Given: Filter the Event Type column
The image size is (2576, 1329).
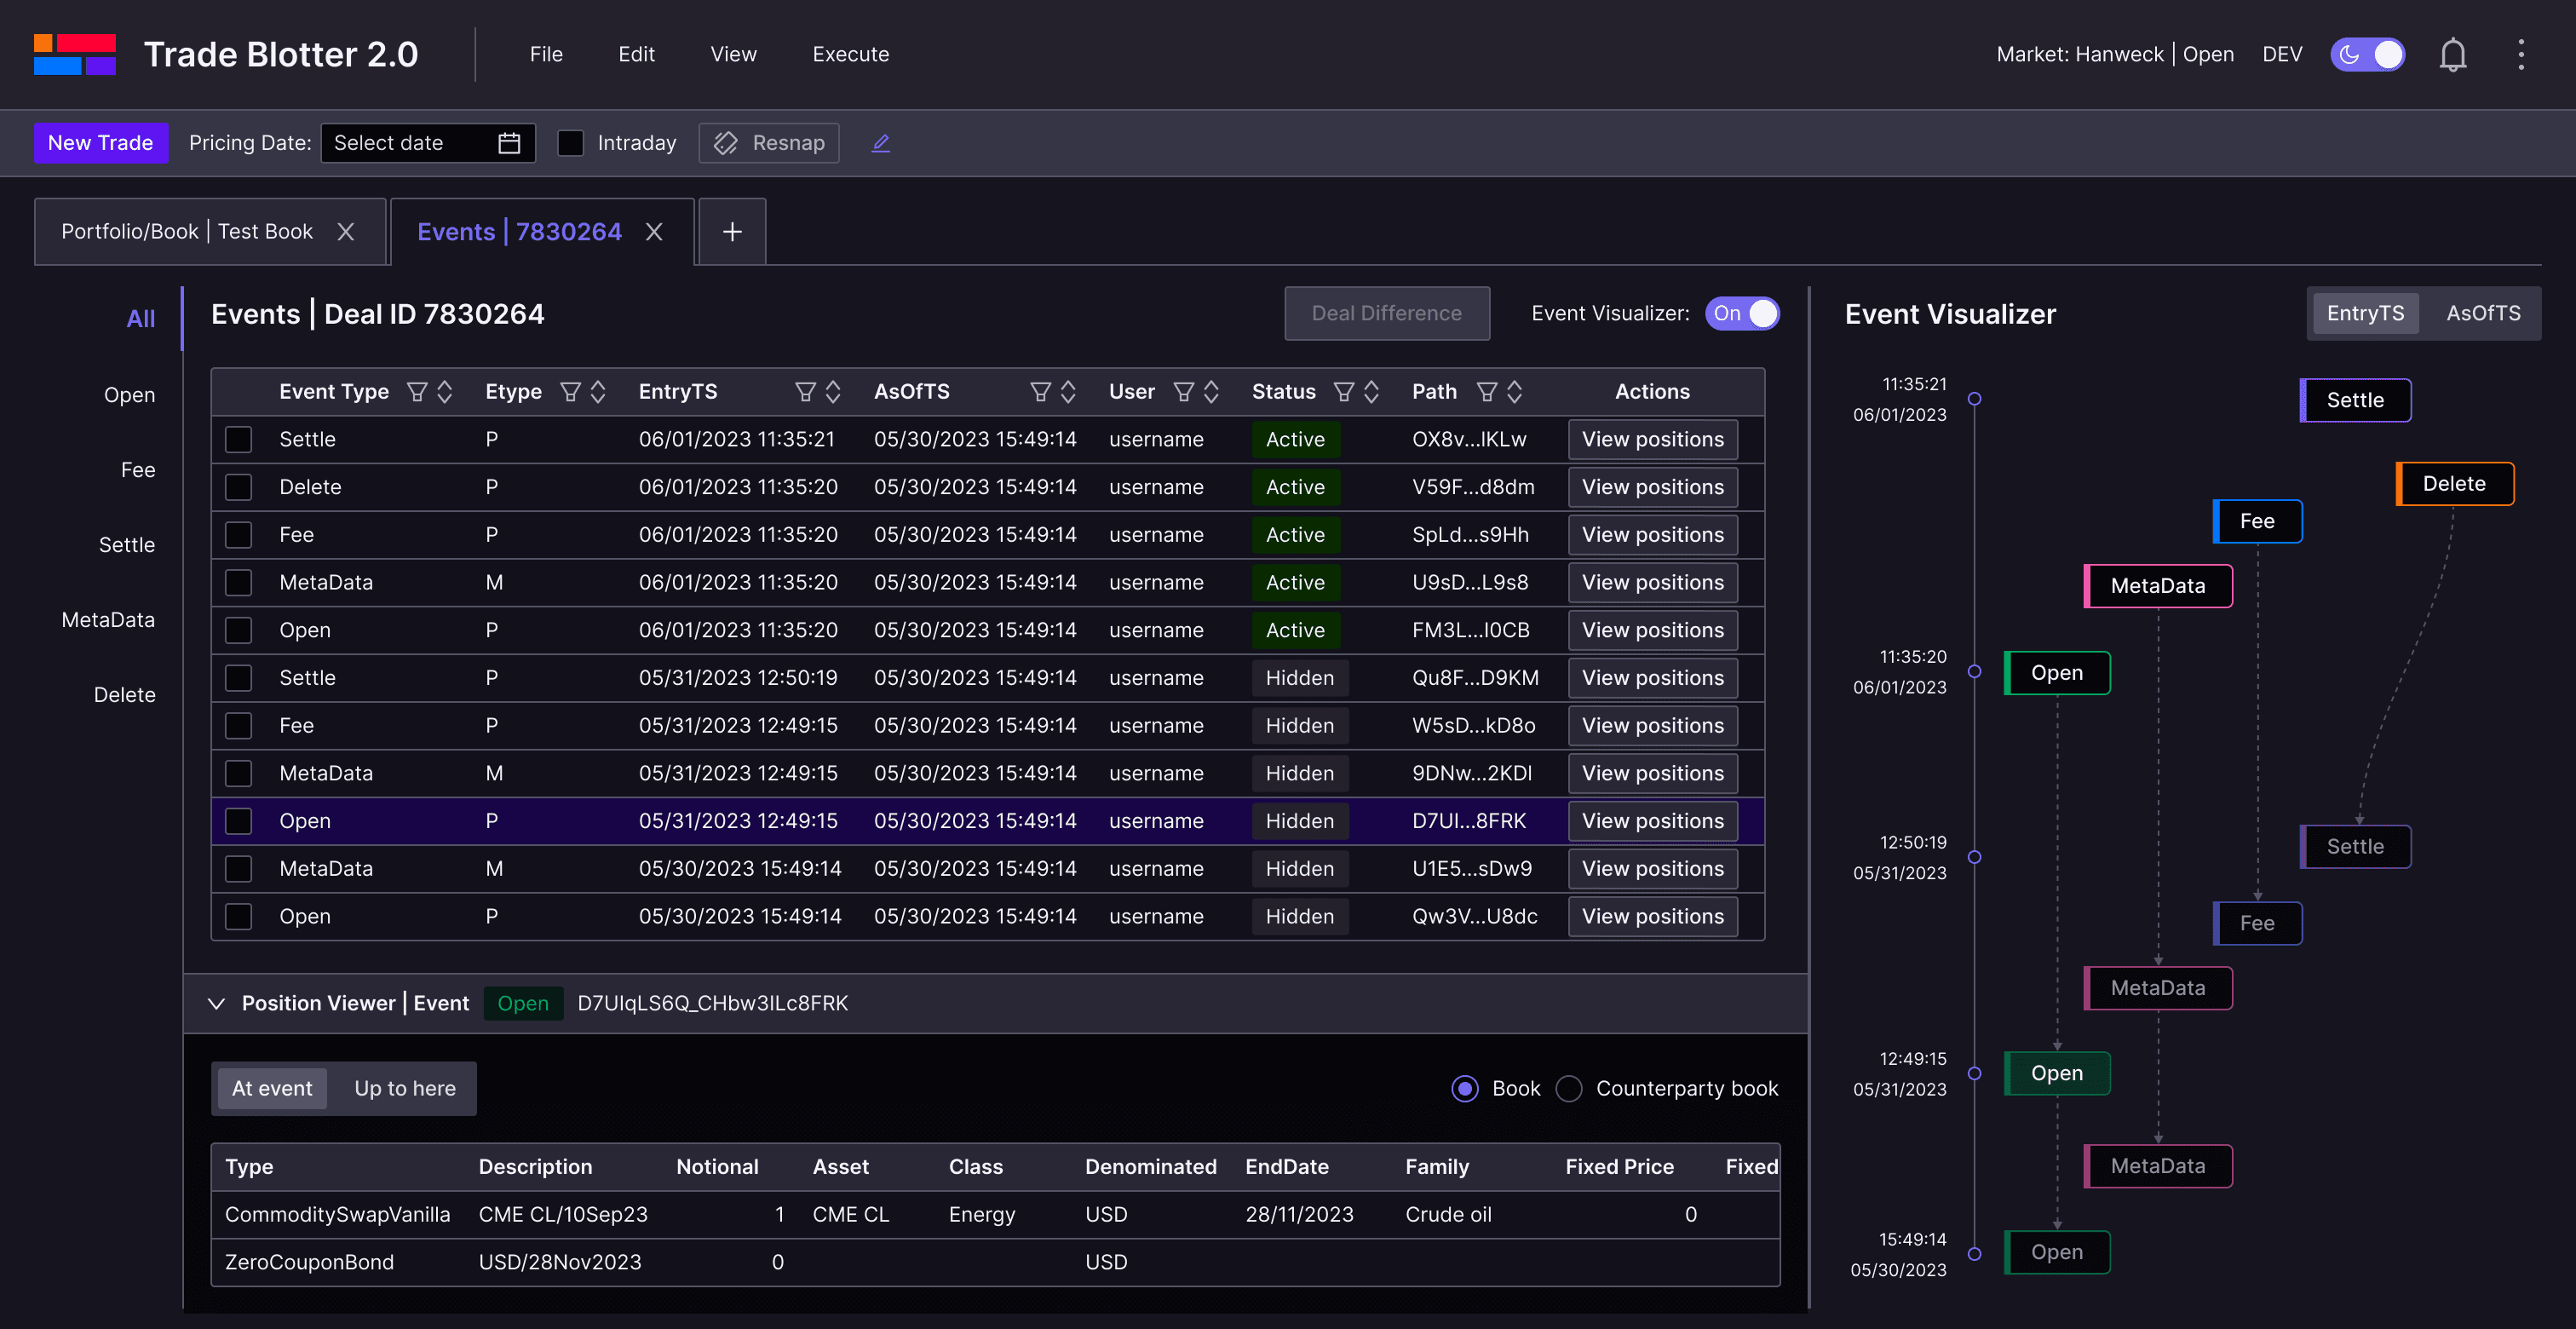Looking at the screenshot, I should coord(417,392).
